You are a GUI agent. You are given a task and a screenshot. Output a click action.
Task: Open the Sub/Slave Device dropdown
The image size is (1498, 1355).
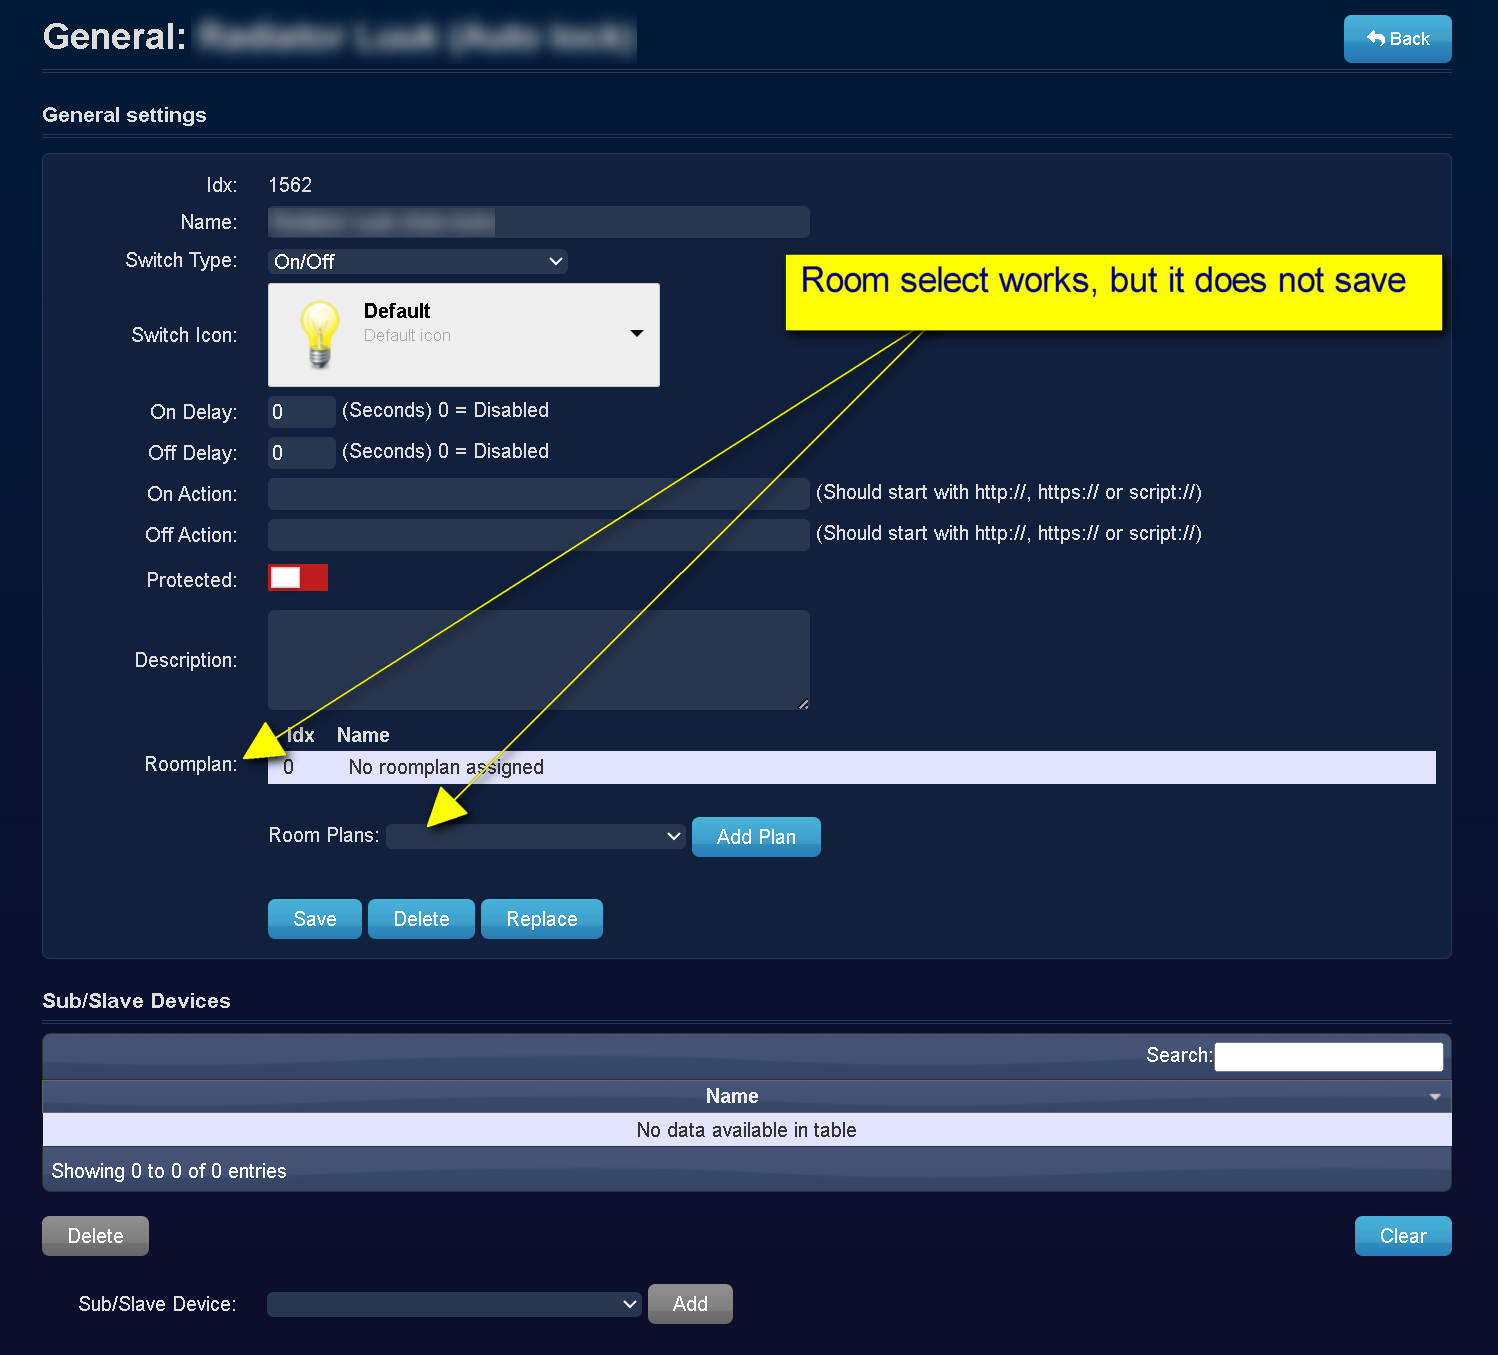click(452, 1303)
